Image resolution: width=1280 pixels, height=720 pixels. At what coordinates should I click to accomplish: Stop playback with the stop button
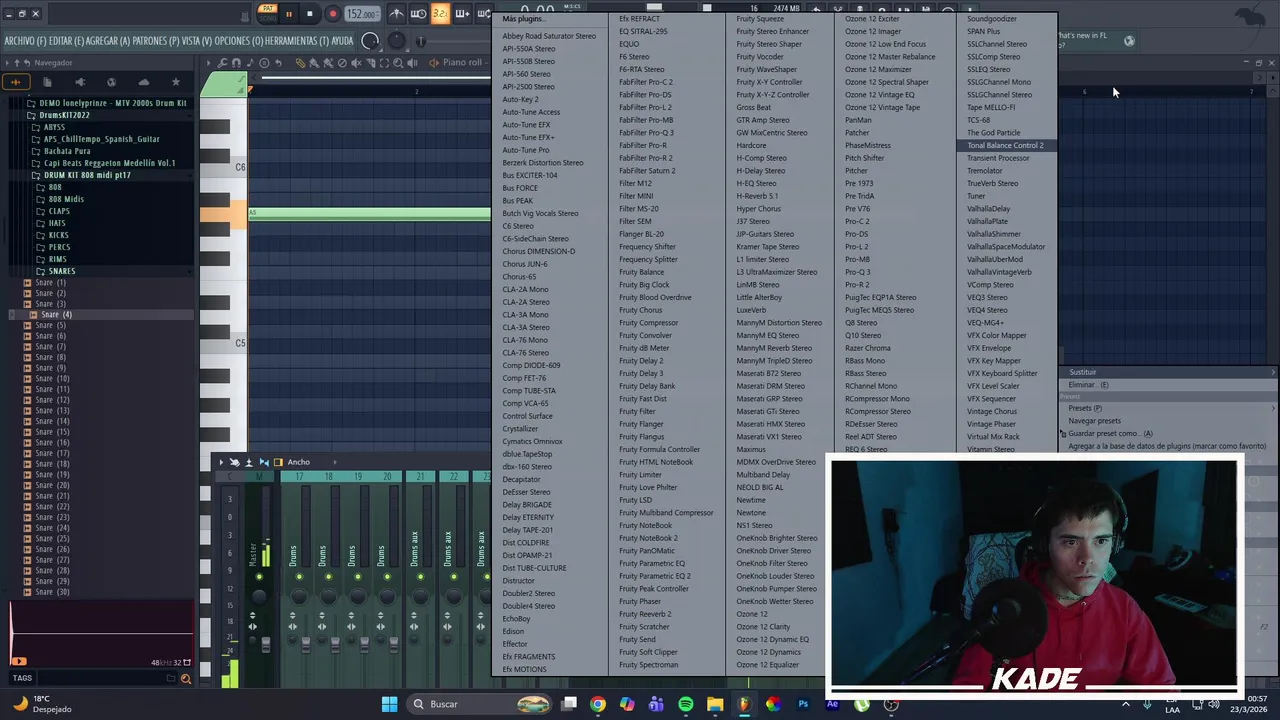(x=310, y=14)
